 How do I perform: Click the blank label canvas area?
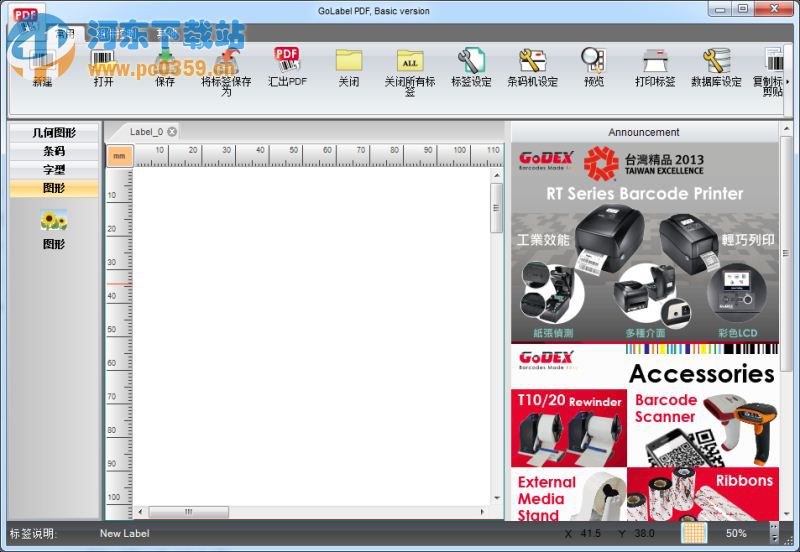point(311,337)
